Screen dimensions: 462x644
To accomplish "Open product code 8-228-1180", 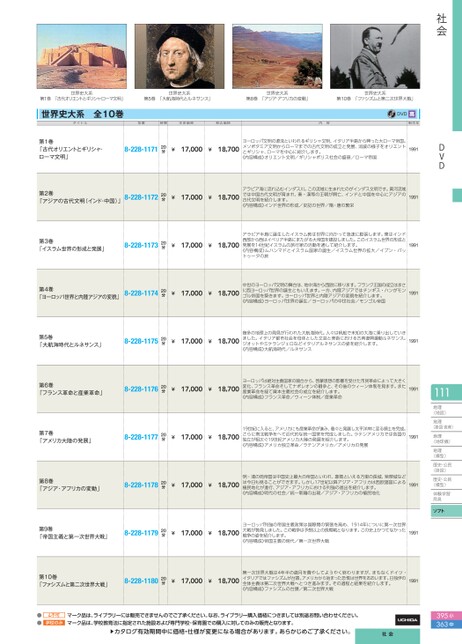I will pyautogui.click(x=141, y=581).
